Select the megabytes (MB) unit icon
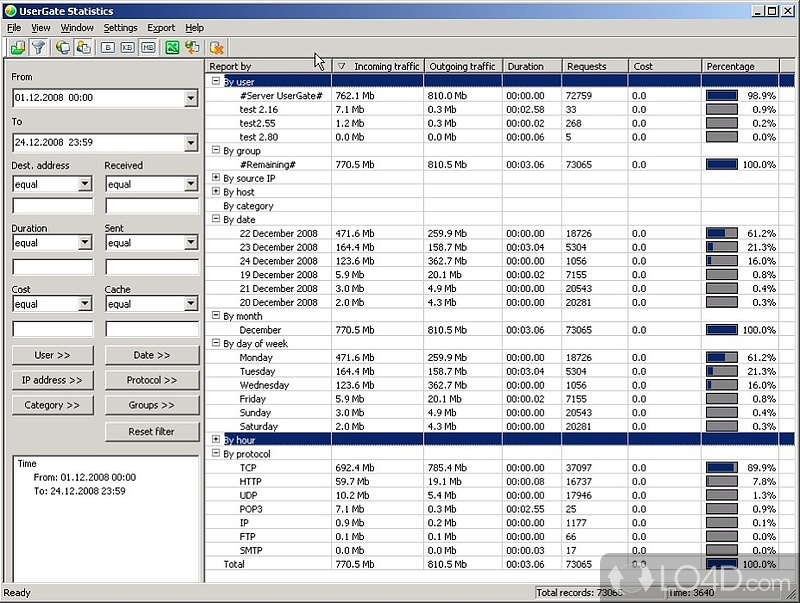800x603 pixels. [x=148, y=47]
